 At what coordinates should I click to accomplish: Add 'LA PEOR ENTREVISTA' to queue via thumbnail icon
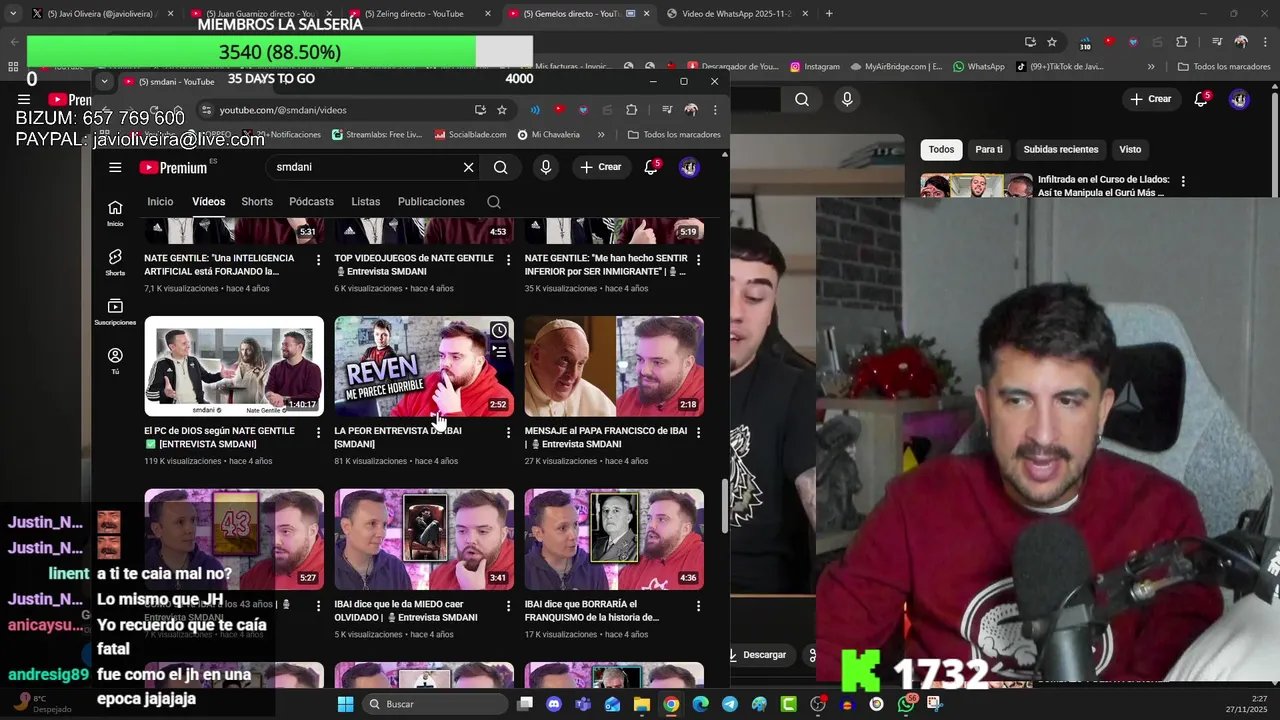499,352
